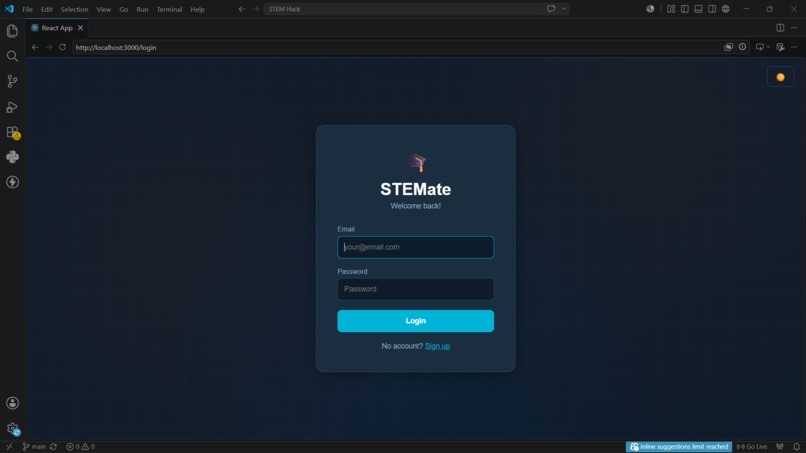Click Go Live in the status bar

tap(752, 447)
